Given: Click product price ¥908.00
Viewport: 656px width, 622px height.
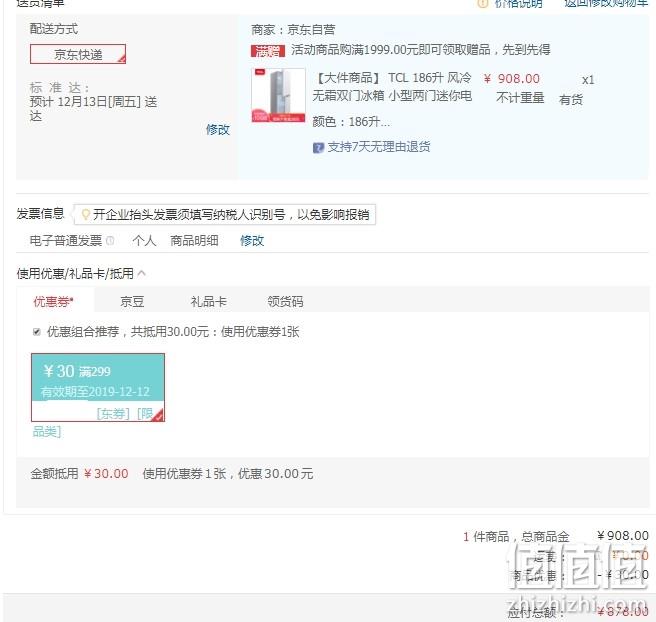Looking at the screenshot, I should [512, 79].
